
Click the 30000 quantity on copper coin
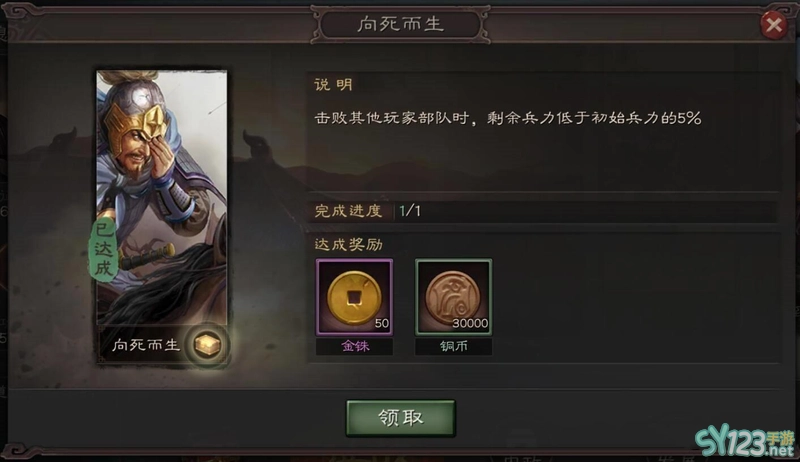tap(470, 323)
